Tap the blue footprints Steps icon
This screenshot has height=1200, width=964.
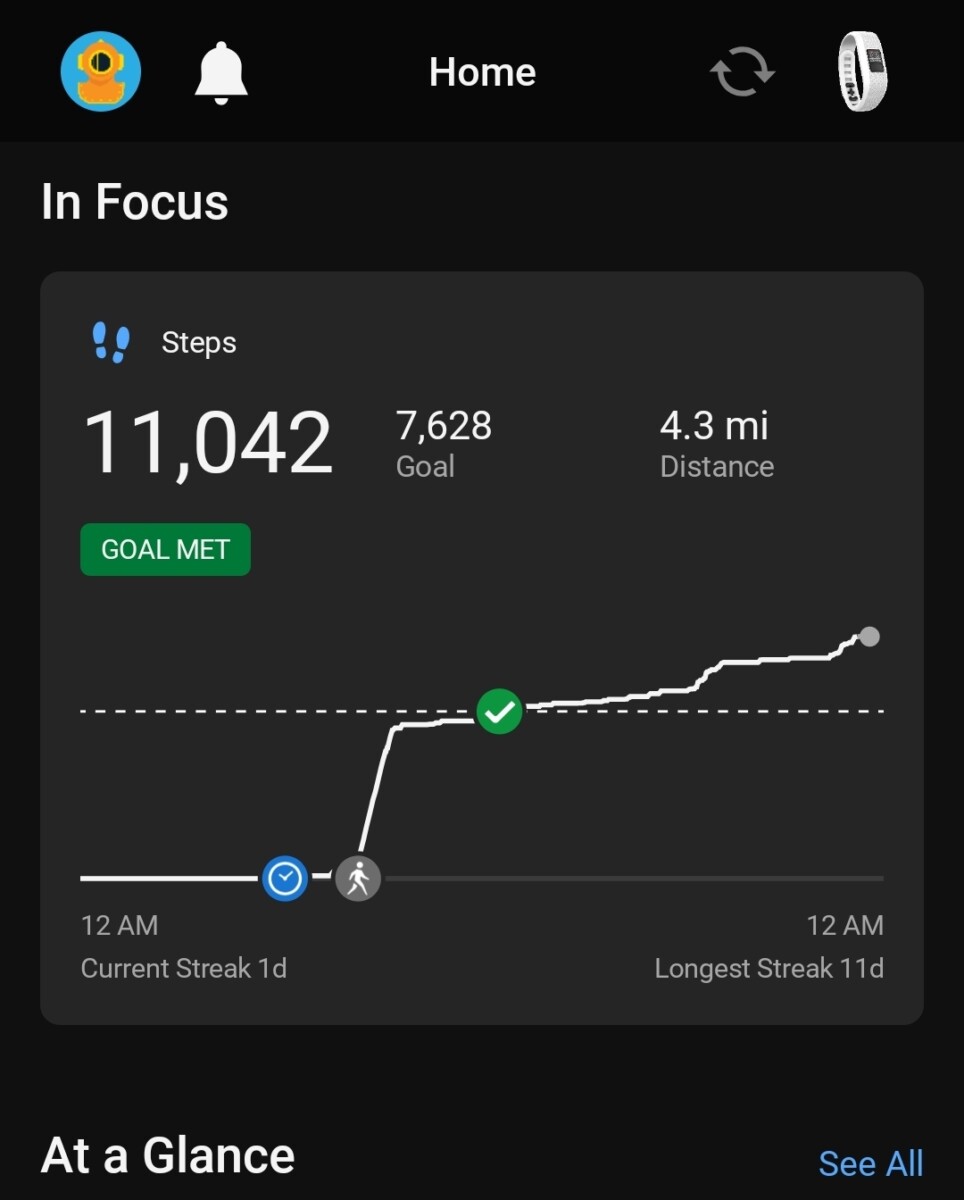click(x=111, y=343)
